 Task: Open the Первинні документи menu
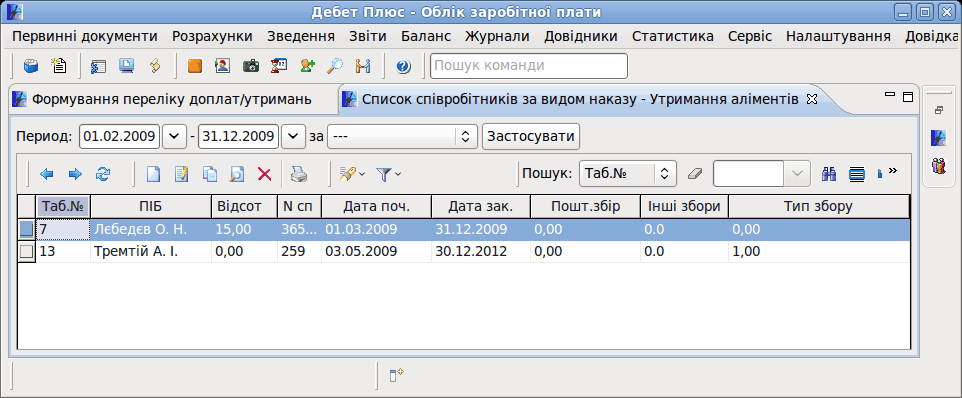point(85,36)
